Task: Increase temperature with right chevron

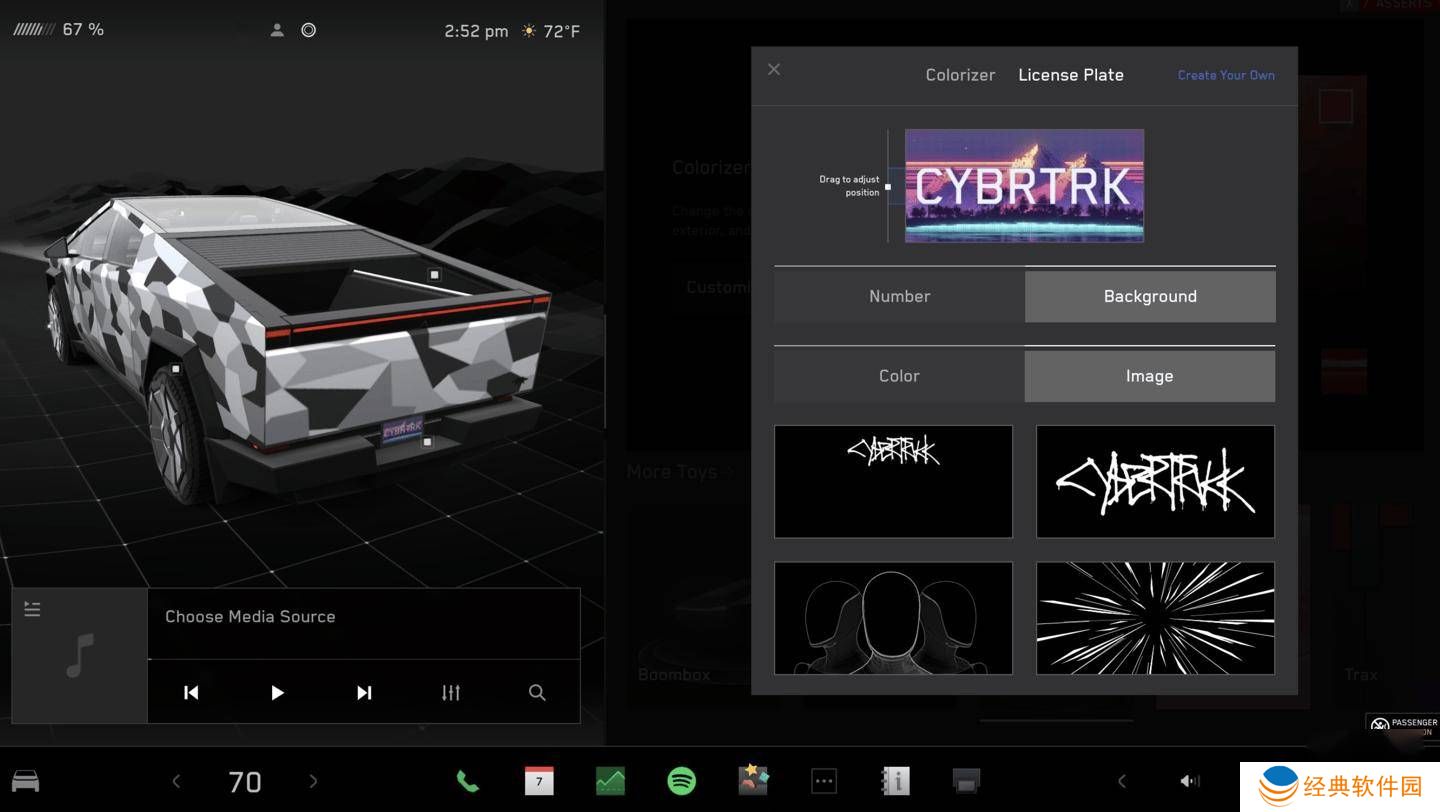Action: point(313,781)
